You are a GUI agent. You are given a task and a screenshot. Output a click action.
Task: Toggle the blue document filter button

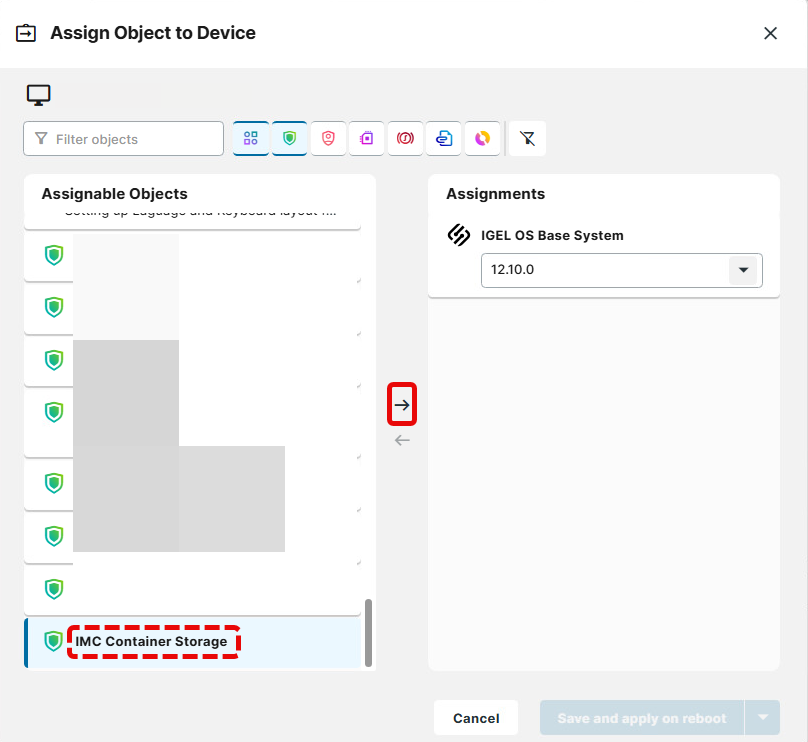pyautogui.click(x=444, y=138)
